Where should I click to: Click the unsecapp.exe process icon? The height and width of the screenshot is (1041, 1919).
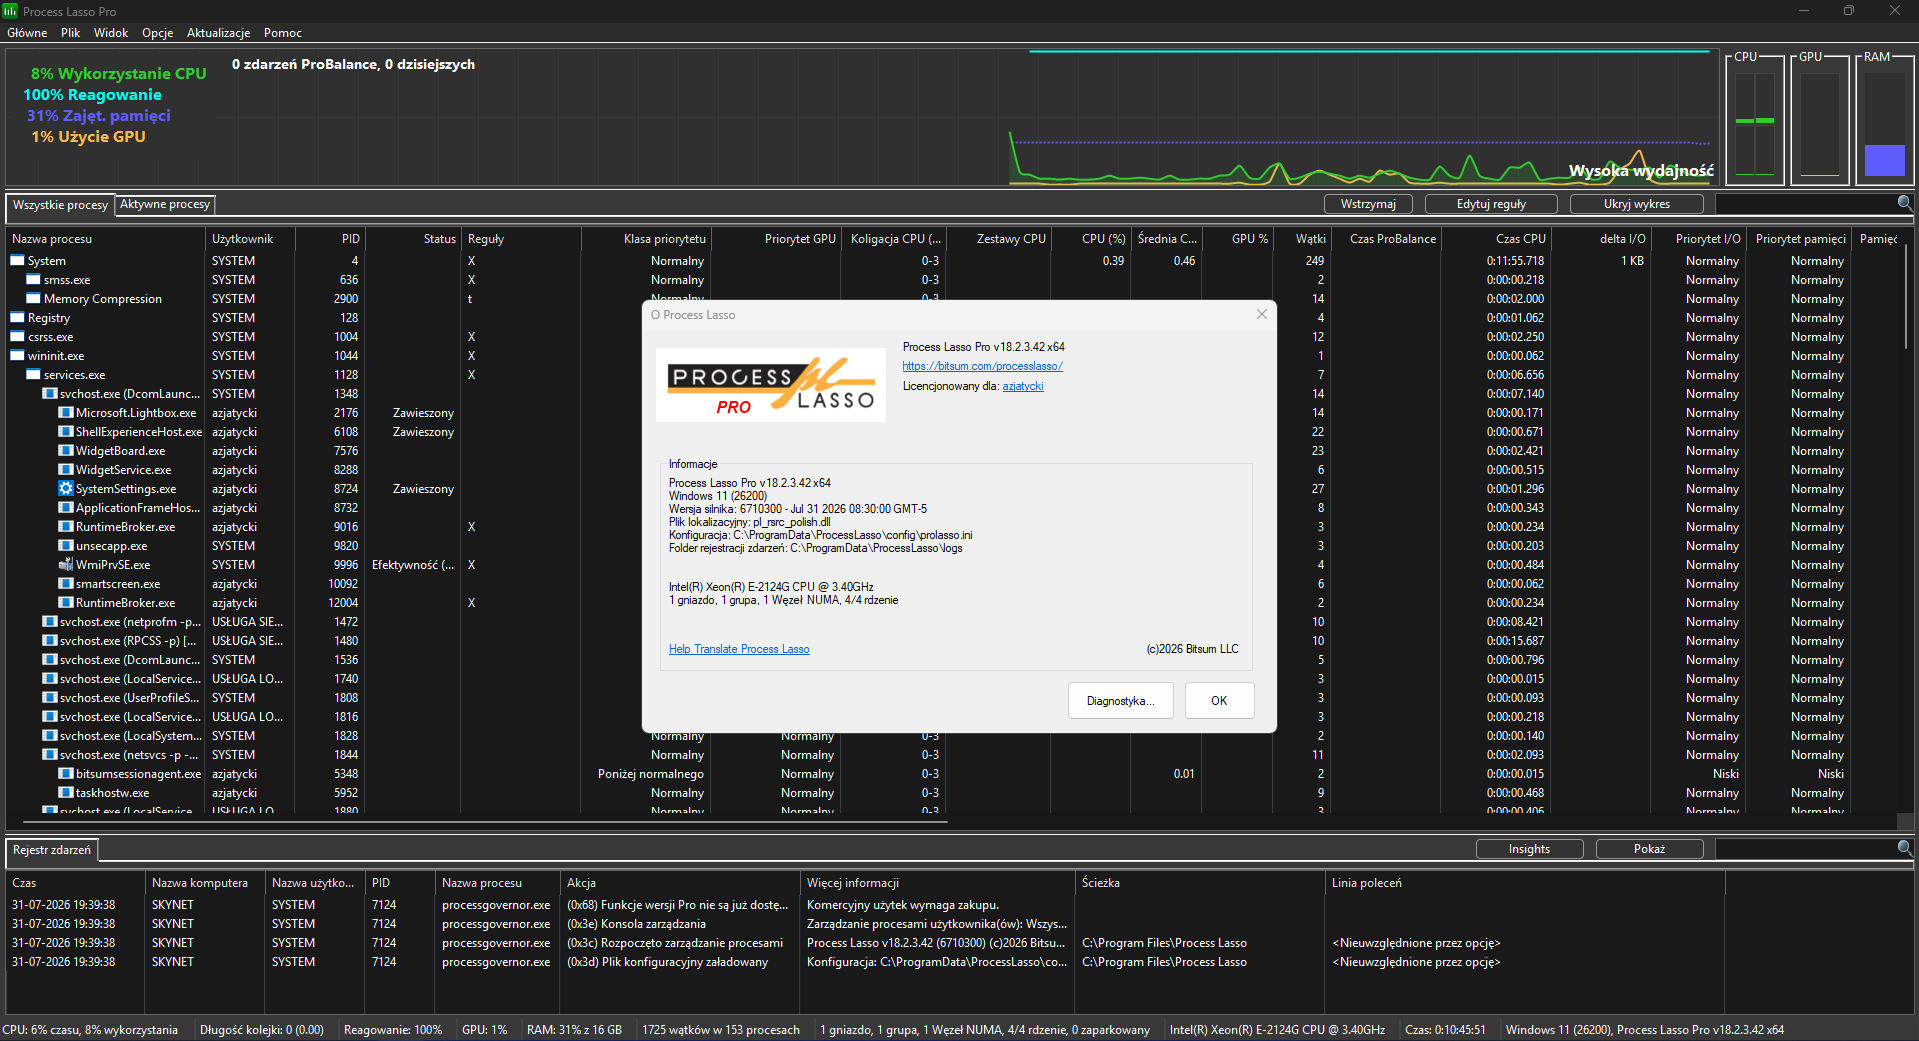[66, 546]
